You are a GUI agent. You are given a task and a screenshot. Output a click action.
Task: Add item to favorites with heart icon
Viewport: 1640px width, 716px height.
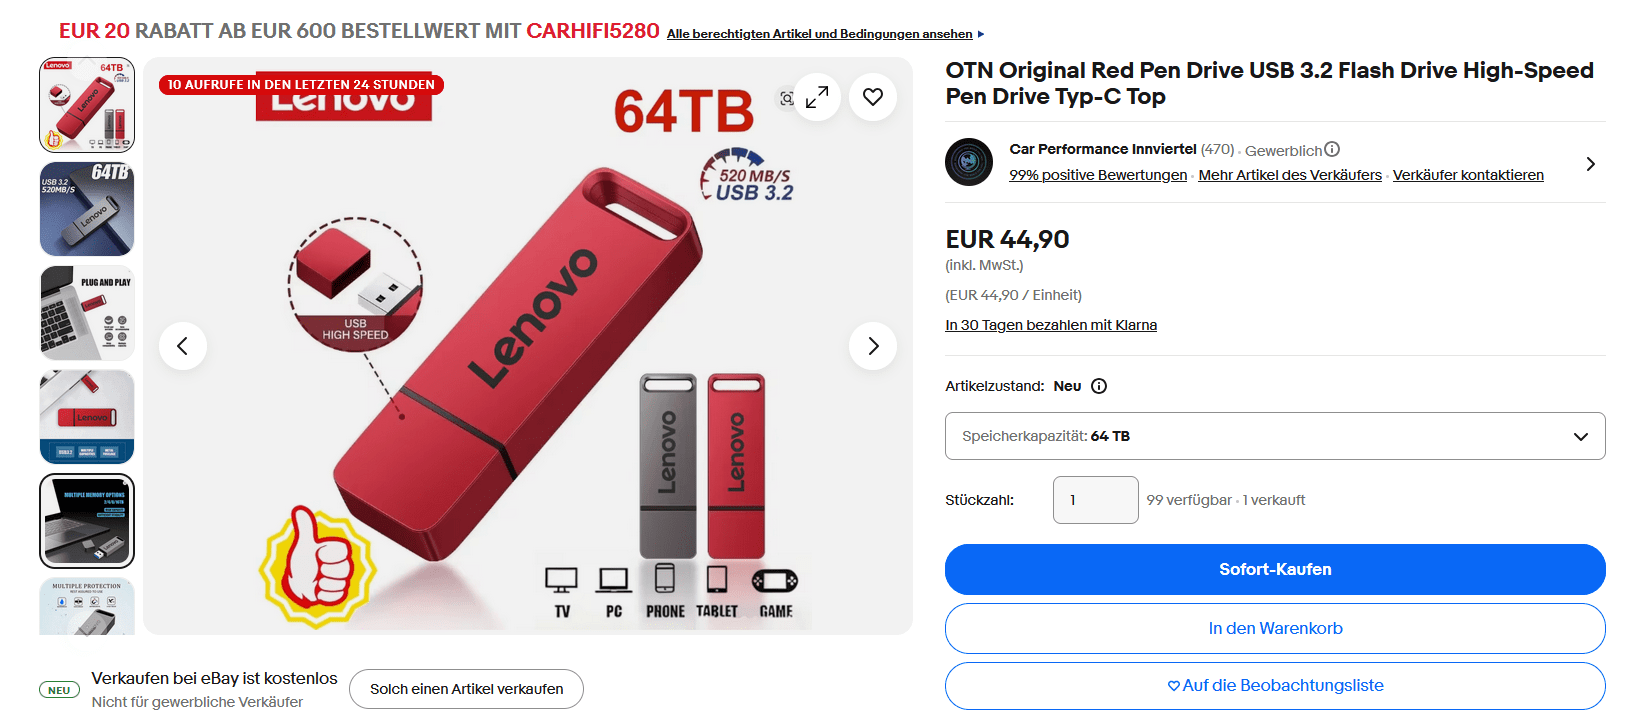coord(873,97)
